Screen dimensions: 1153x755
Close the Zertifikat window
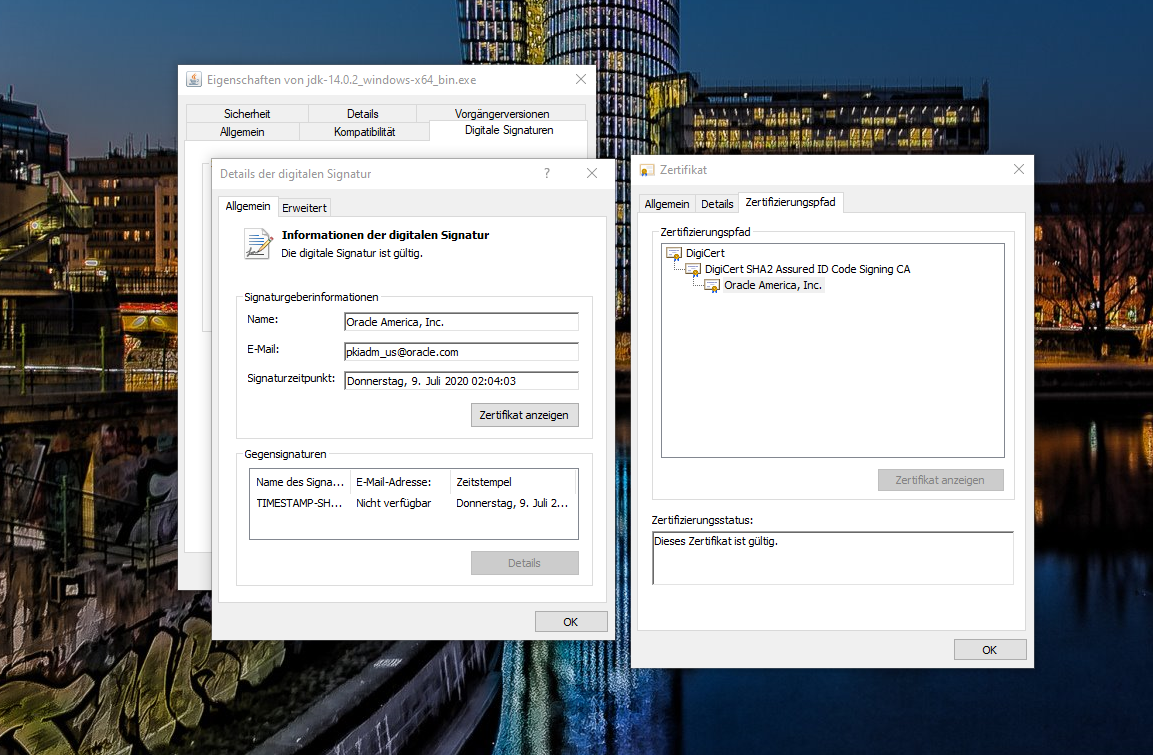coord(1018,170)
